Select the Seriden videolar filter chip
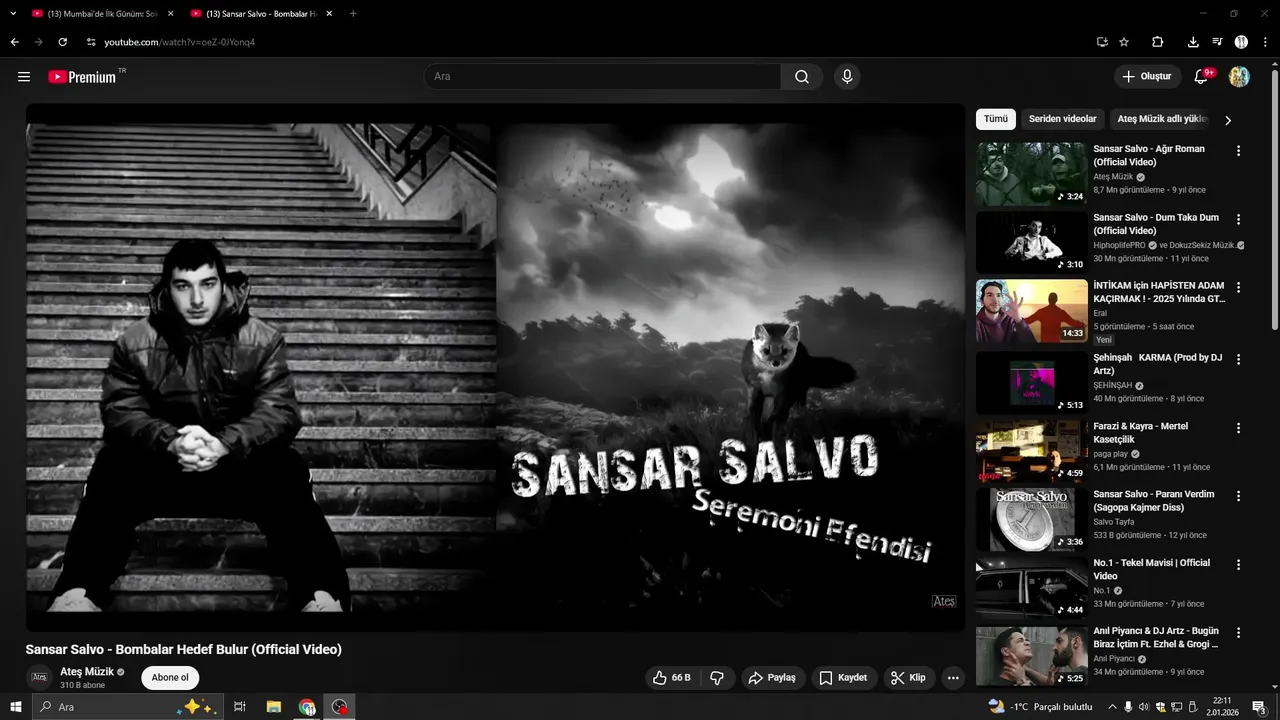 tap(1062, 119)
